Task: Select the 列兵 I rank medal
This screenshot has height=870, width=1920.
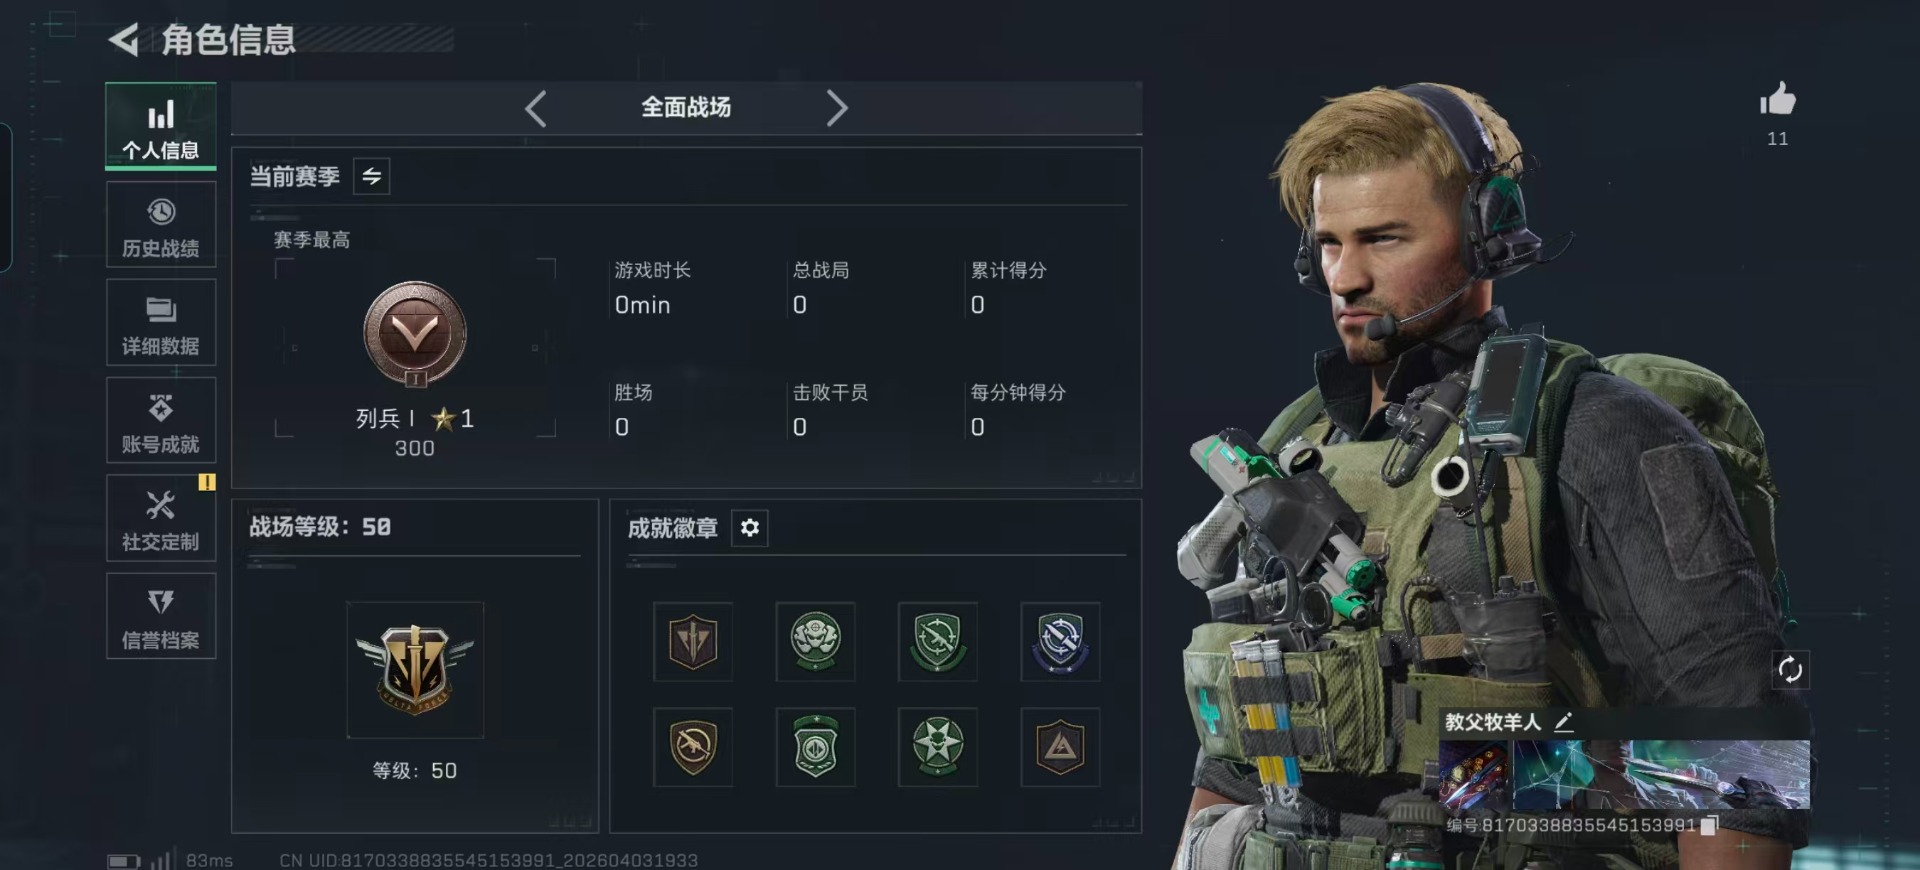Action: (415, 335)
